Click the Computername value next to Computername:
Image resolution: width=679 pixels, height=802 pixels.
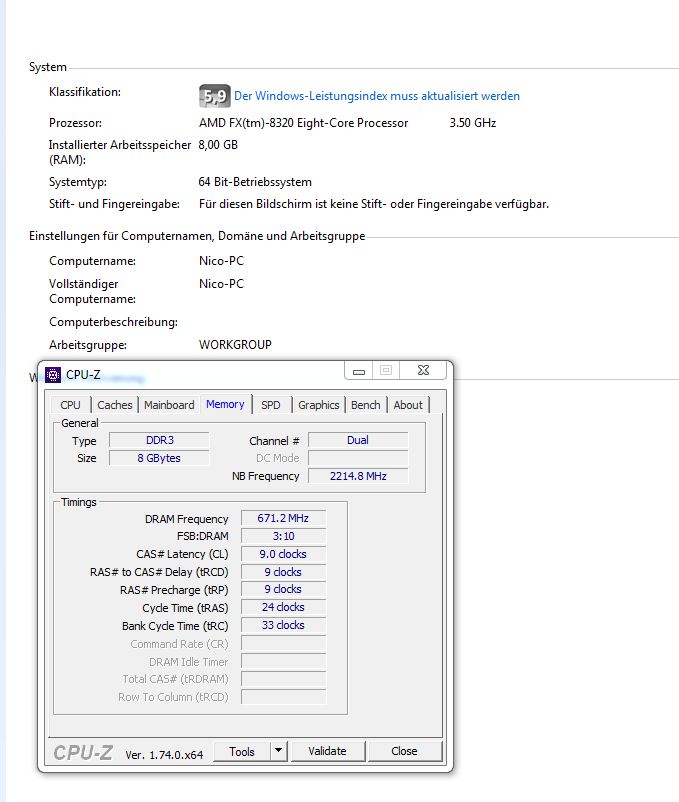(x=221, y=261)
